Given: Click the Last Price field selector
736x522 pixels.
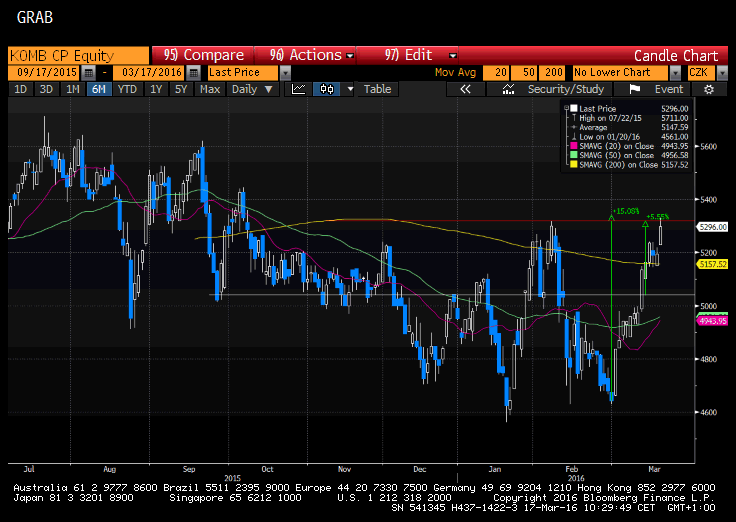Looking at the screenshot, I should pos(243,73).
